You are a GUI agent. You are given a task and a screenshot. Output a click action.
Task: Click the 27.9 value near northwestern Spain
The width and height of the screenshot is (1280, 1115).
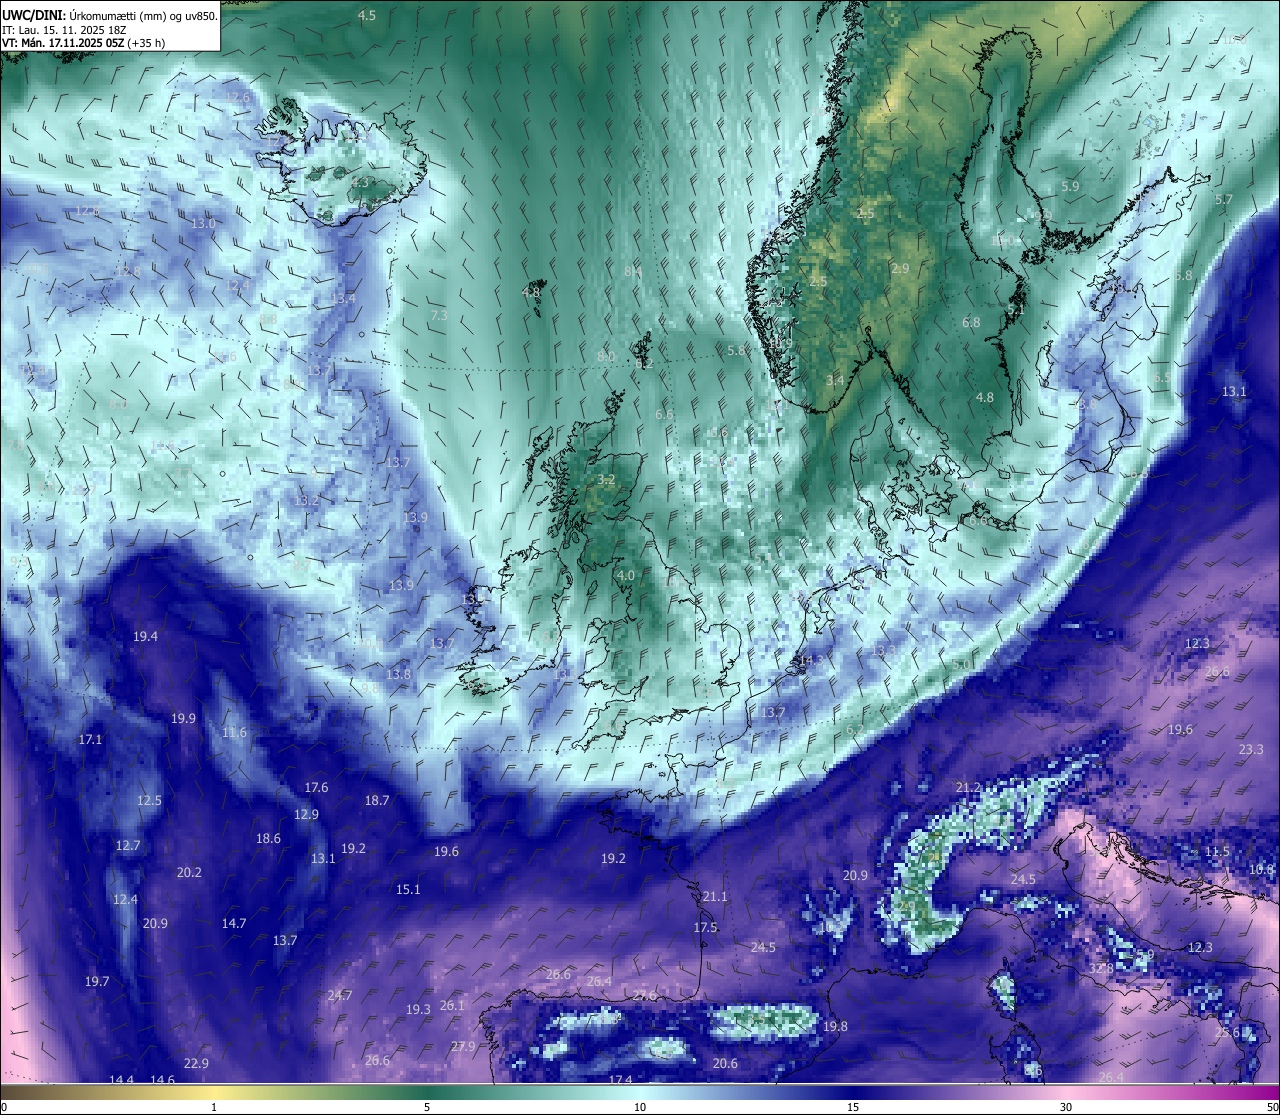coord(463,1046)
